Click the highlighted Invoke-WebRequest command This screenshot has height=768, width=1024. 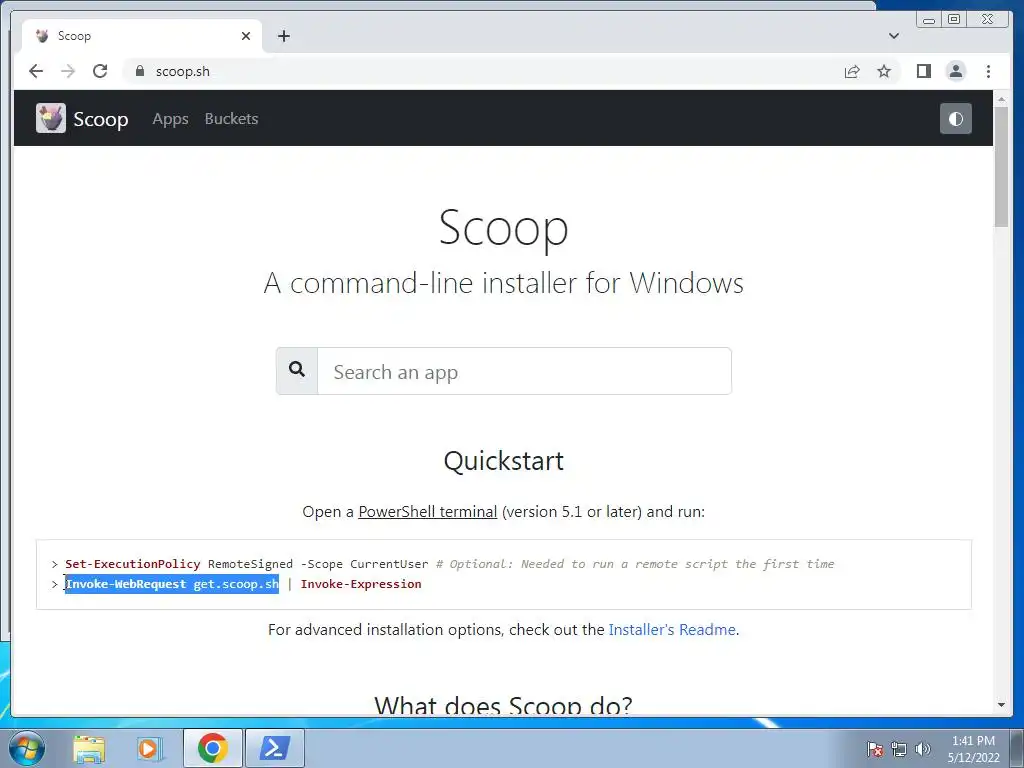point(172,584)
